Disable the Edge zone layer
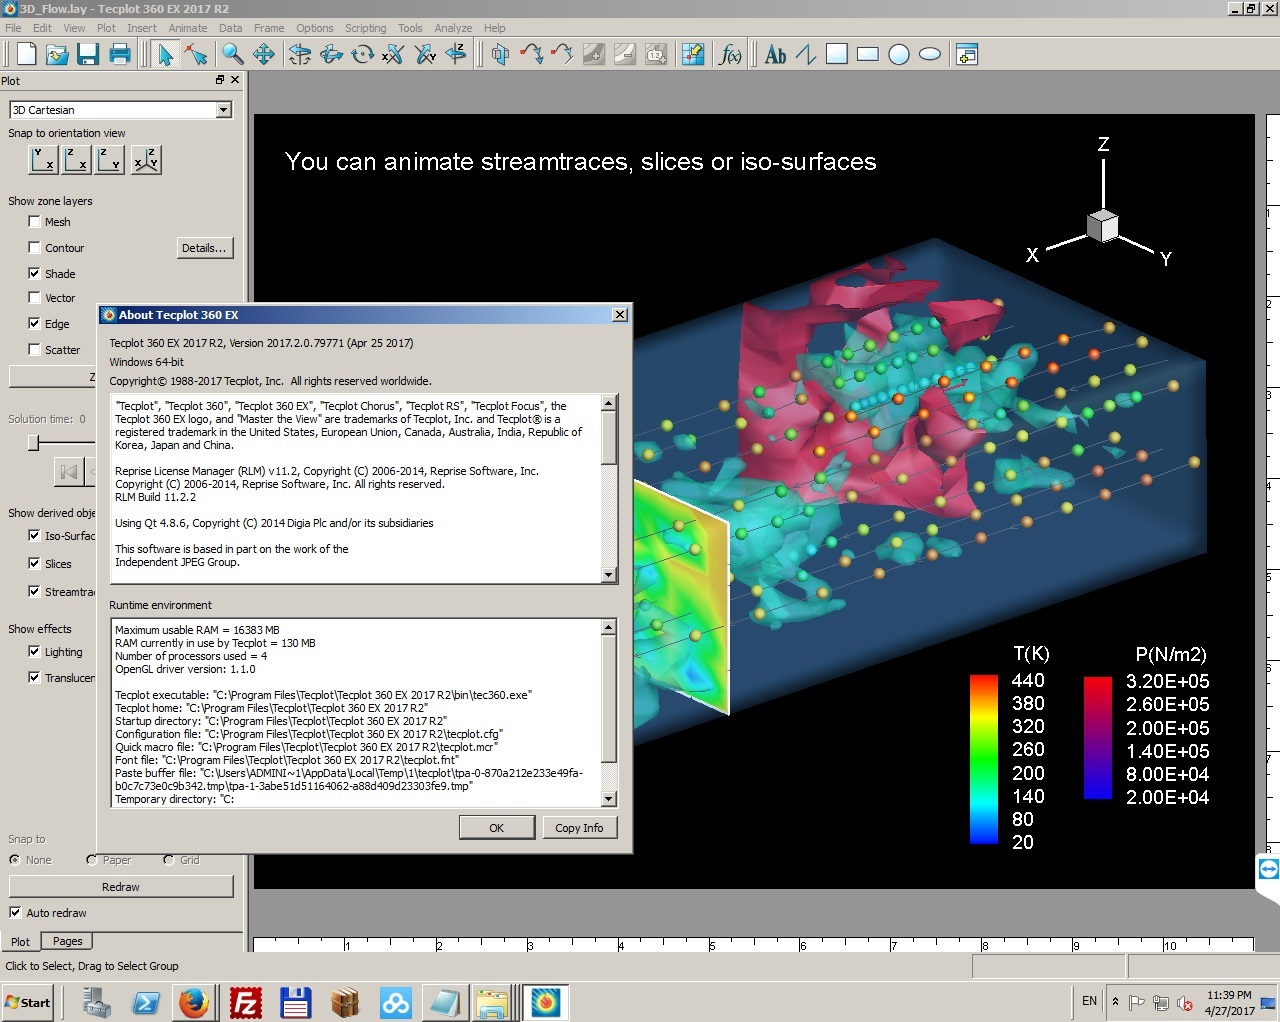The width and height of the screenshot is (1280, 1022). (34, 323)
